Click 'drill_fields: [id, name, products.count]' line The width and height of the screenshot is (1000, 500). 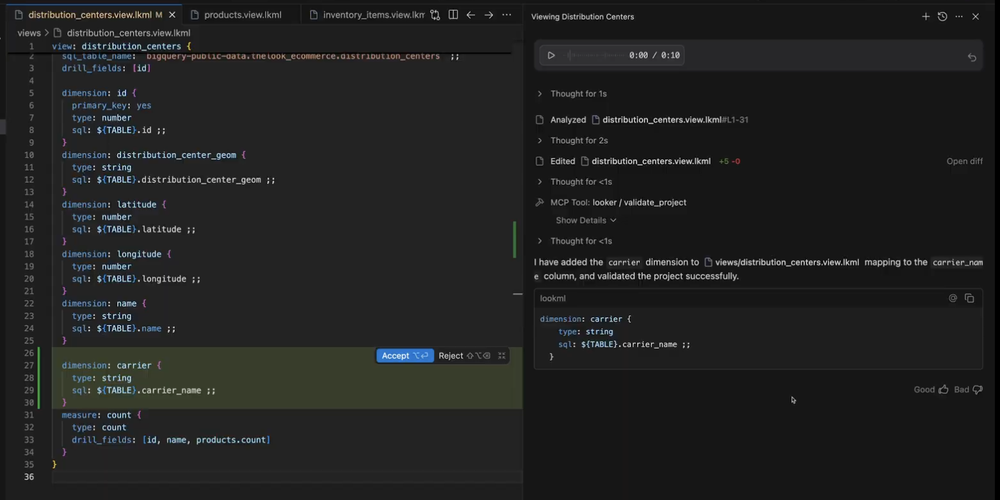click(x=171, y=440)
